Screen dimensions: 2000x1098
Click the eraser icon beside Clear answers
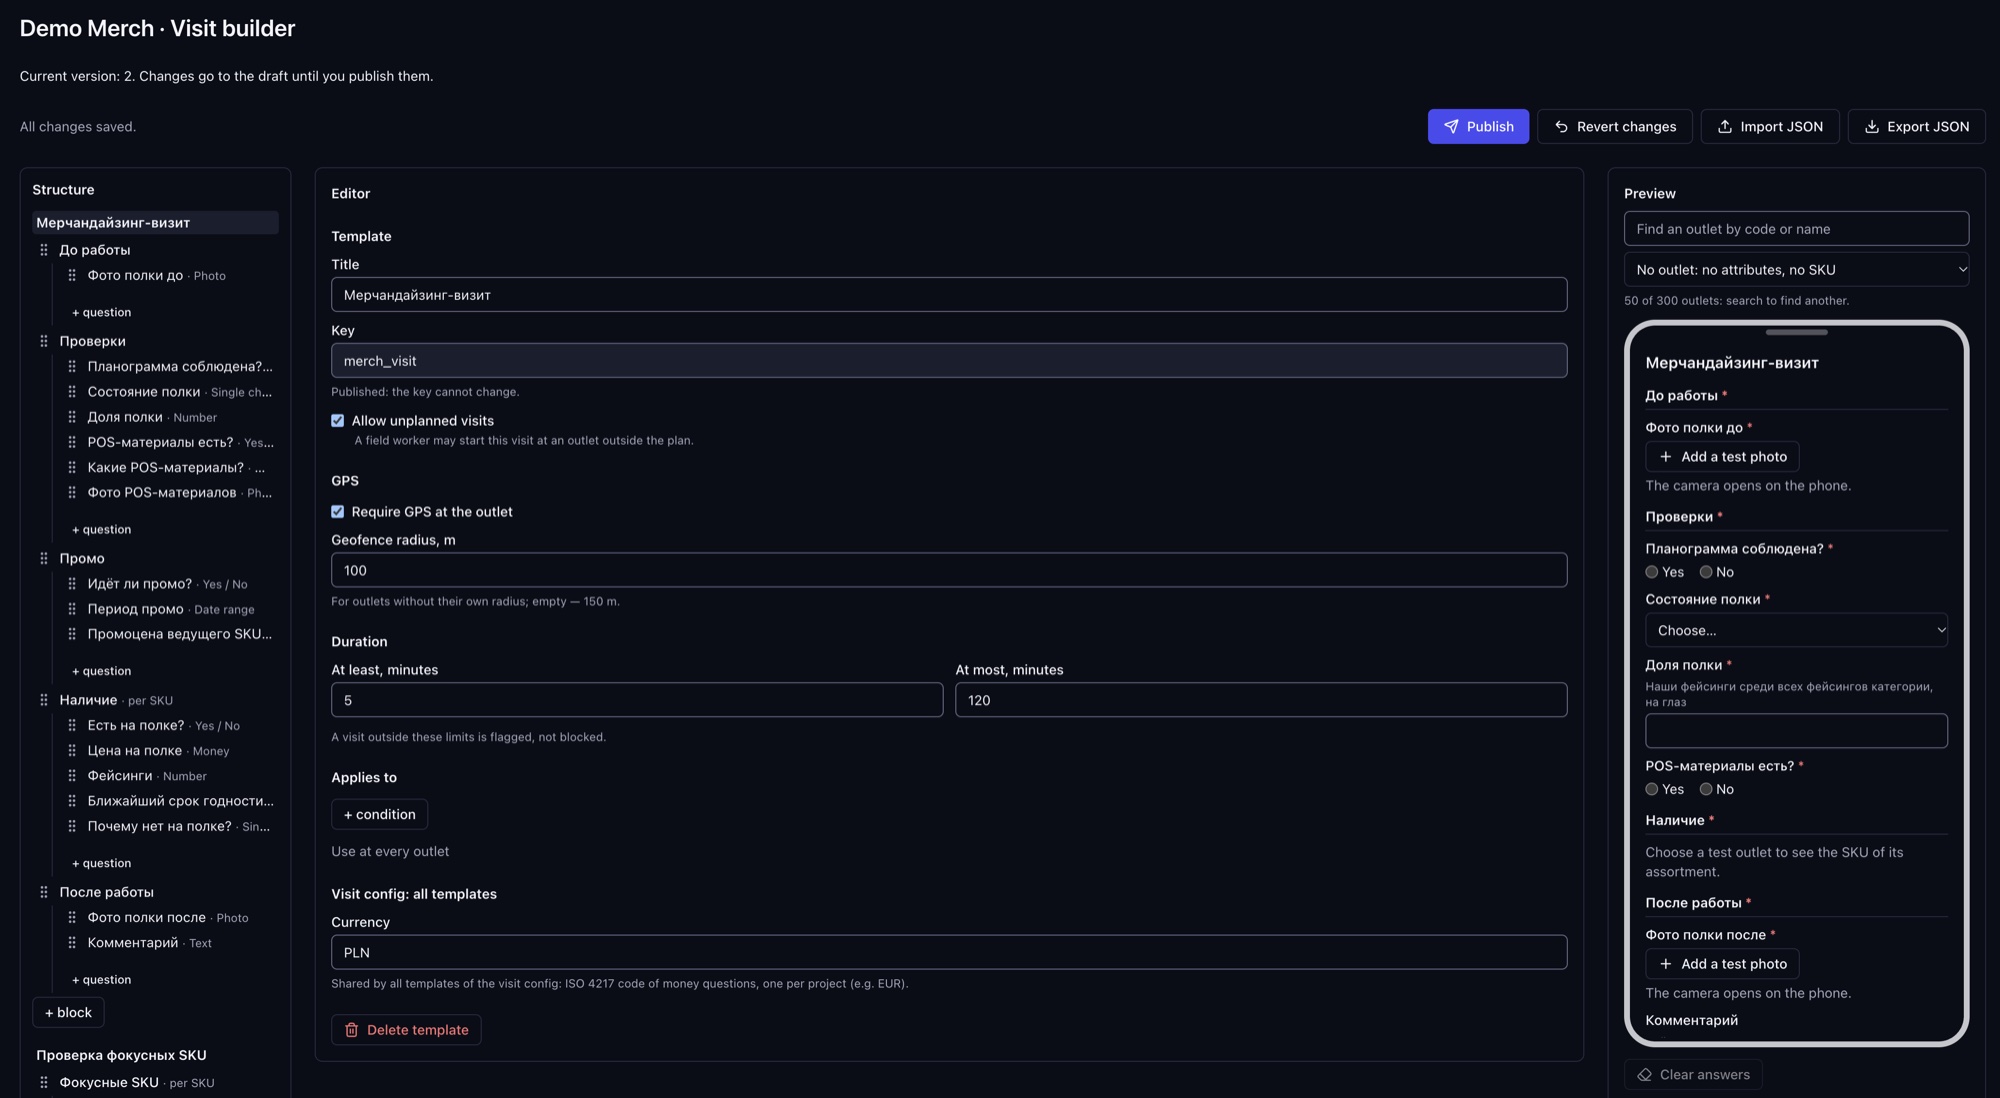point(1644,1075)
